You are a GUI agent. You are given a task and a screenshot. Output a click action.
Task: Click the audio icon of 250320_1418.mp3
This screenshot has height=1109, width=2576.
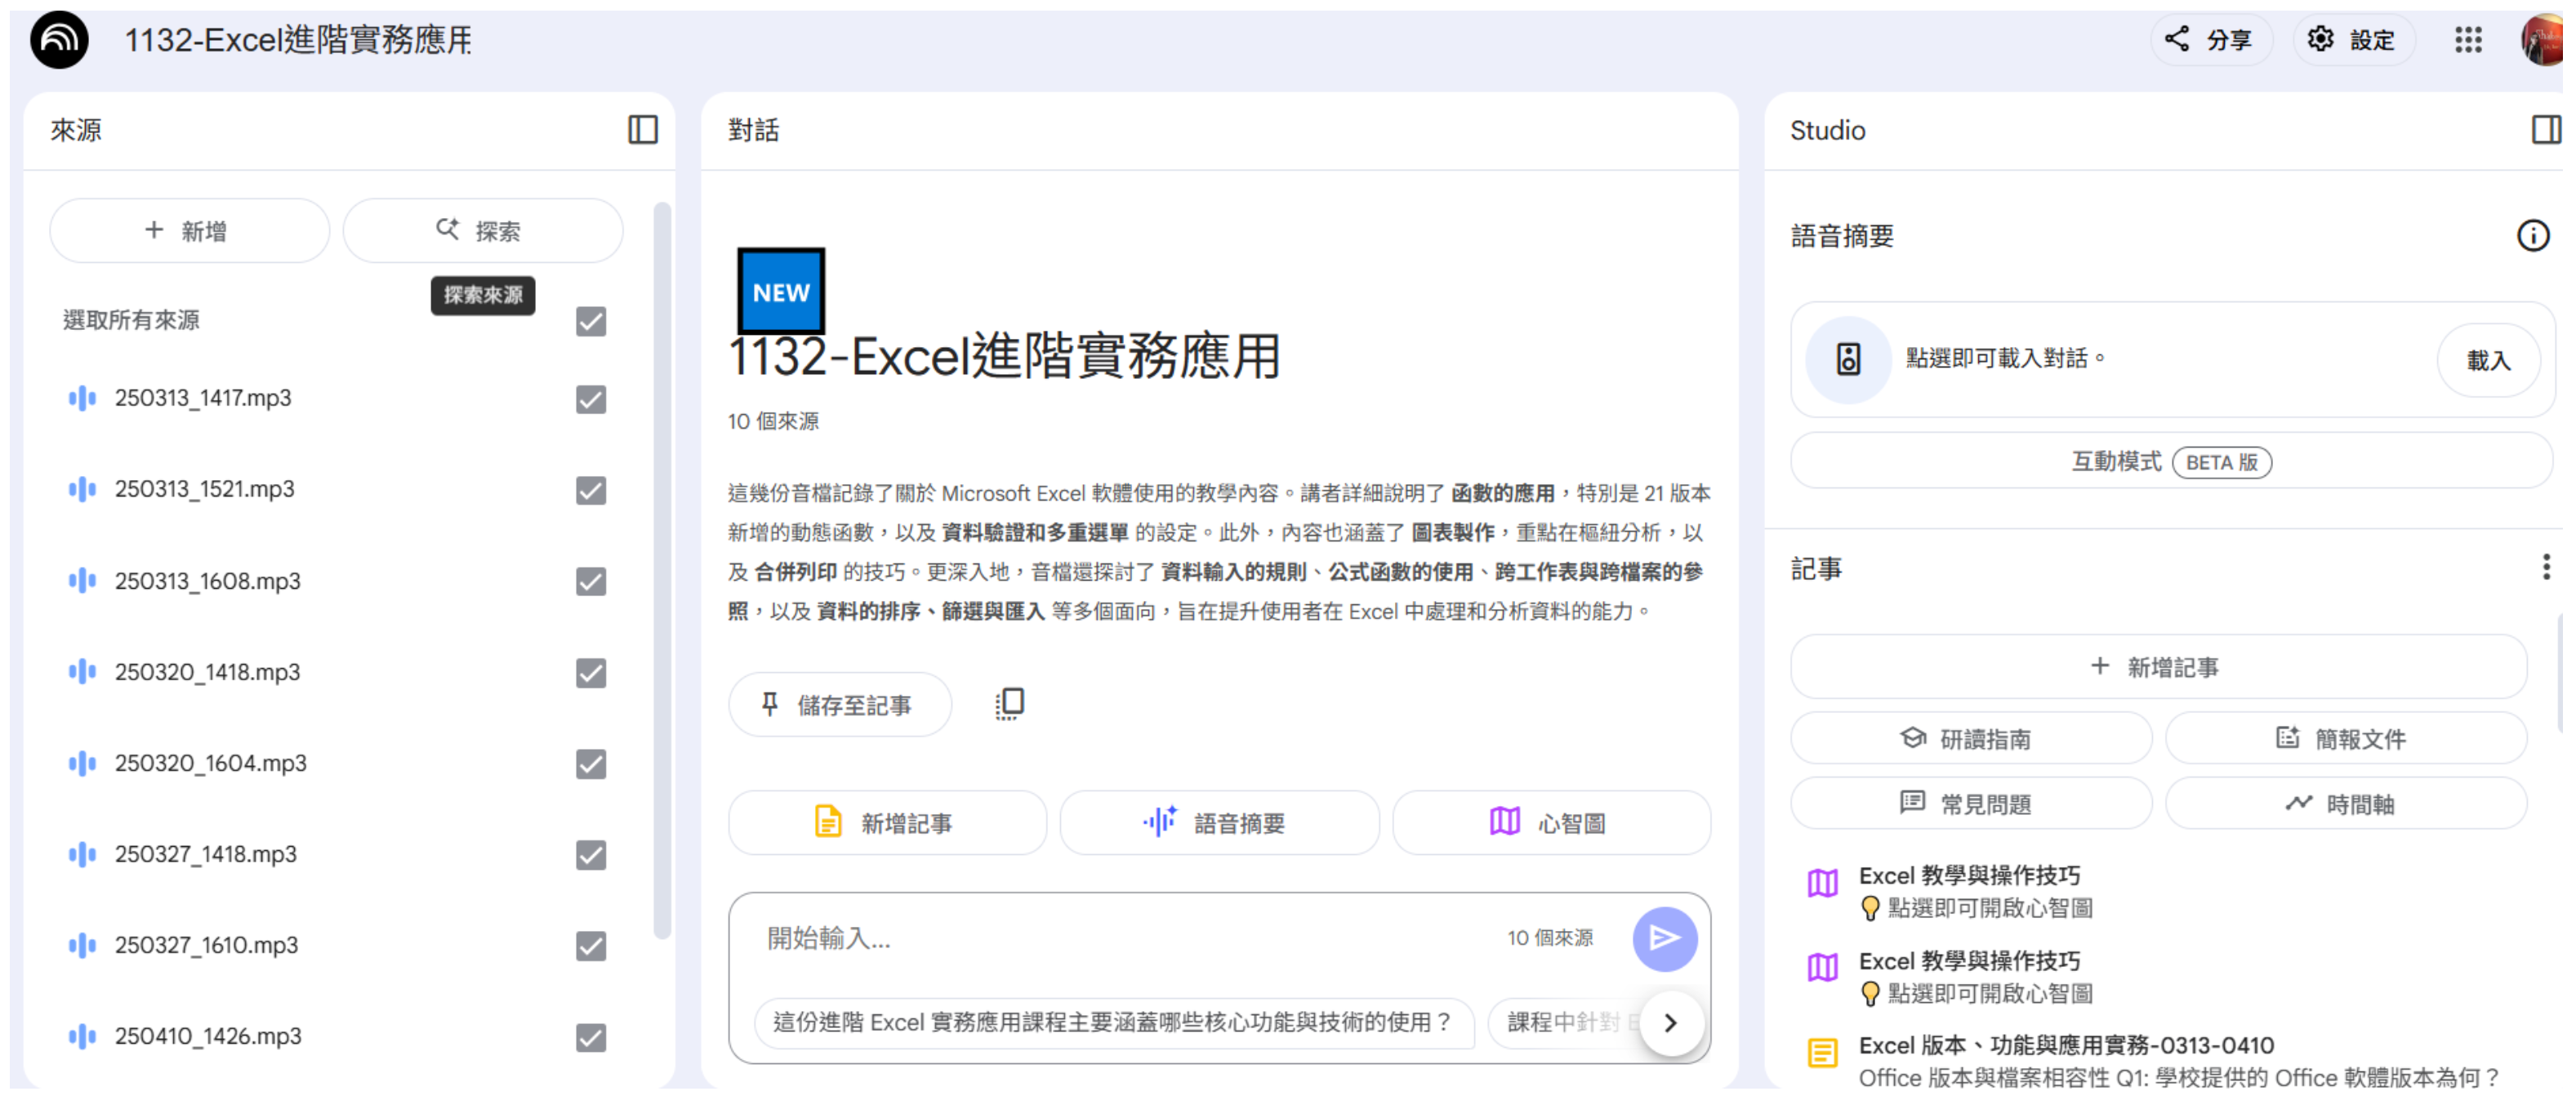(82, 672)
